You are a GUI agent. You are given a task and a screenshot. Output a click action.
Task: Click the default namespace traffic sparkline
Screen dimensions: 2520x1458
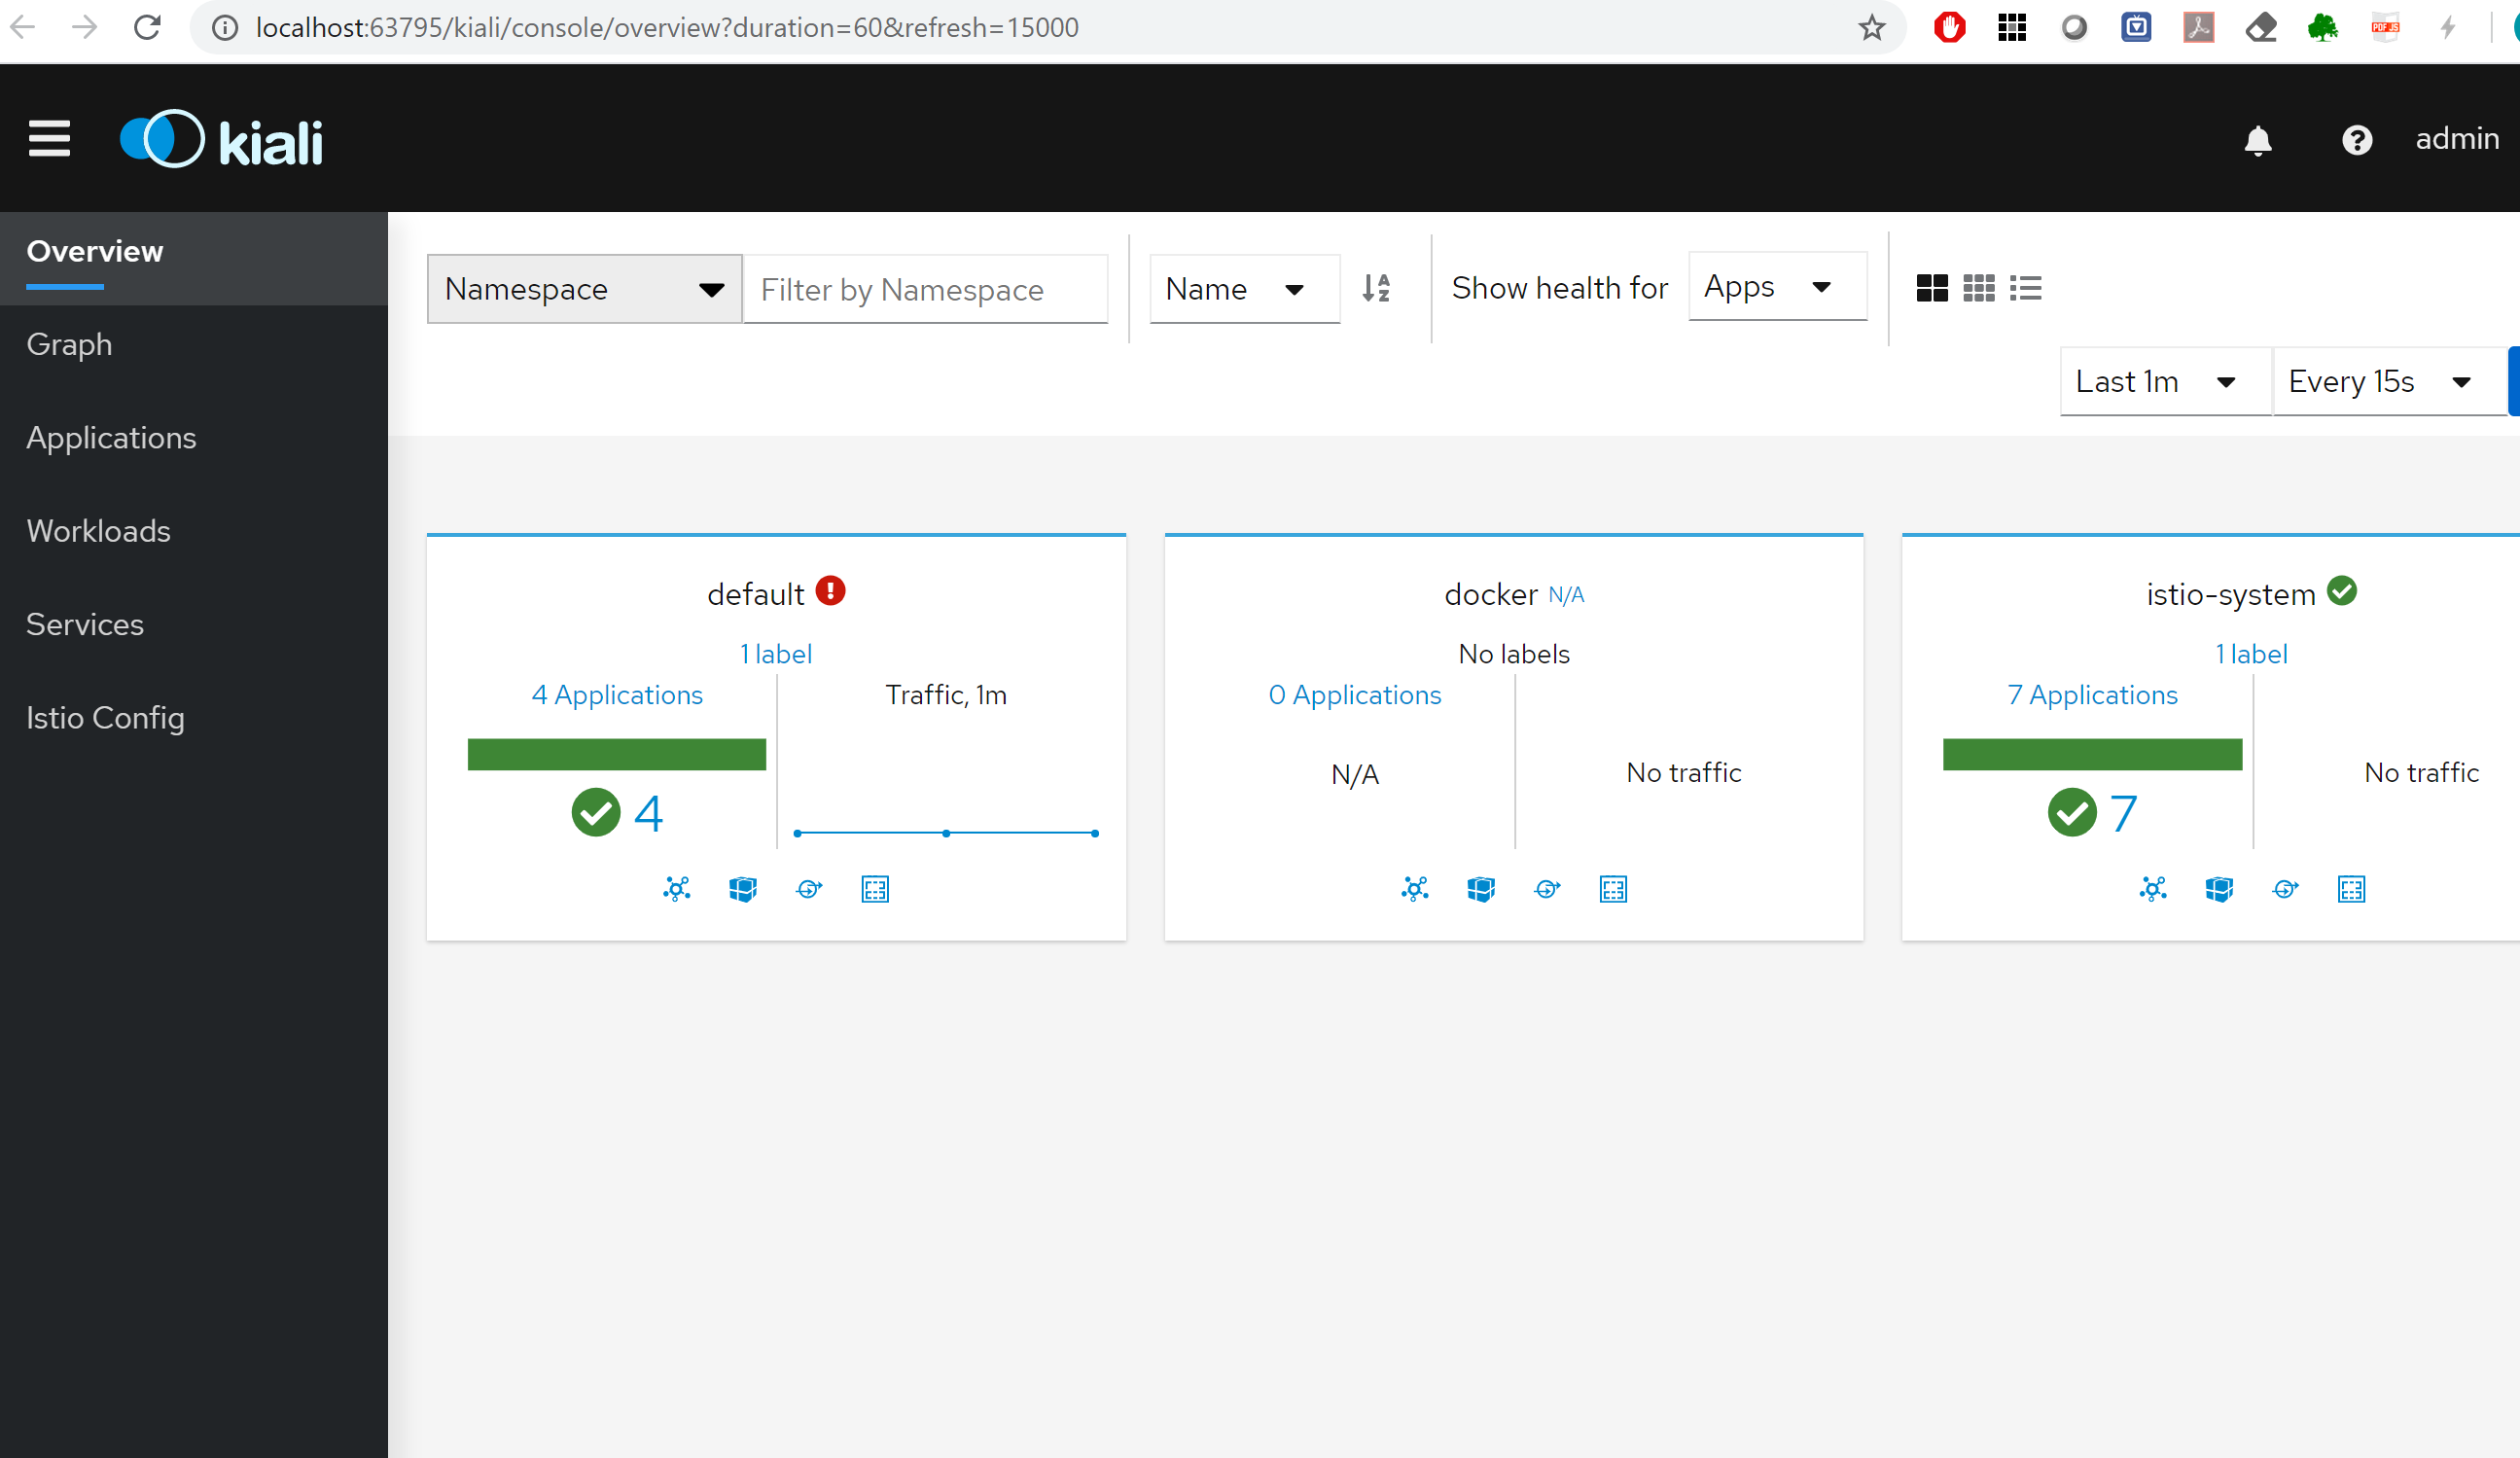[x=946, y=832]
